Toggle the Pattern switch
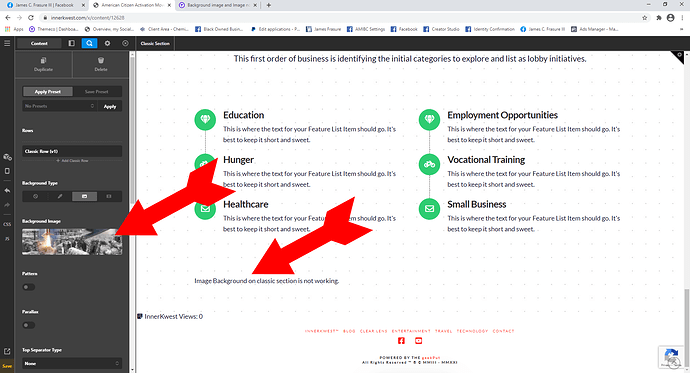 (x=29, y=287)
